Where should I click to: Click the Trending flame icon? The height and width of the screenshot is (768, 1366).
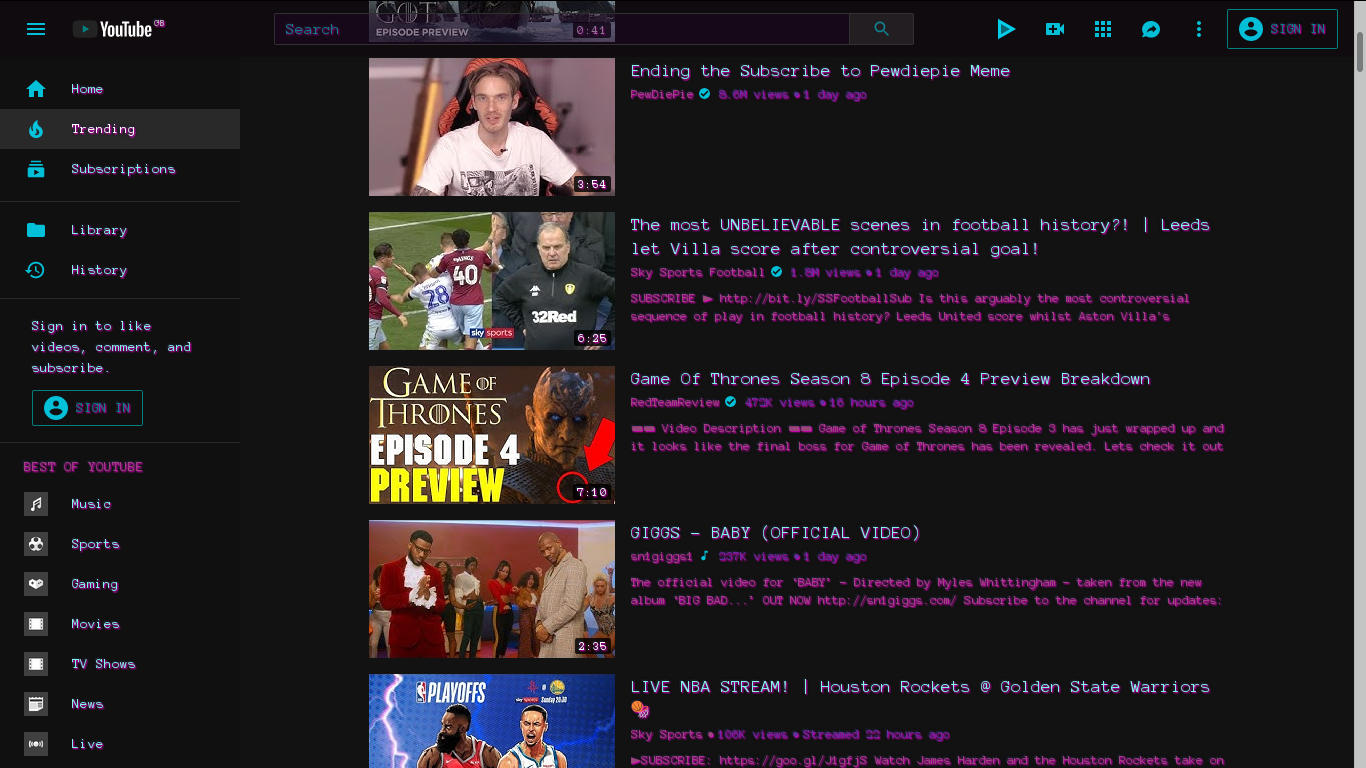click(x=36, y=129)
